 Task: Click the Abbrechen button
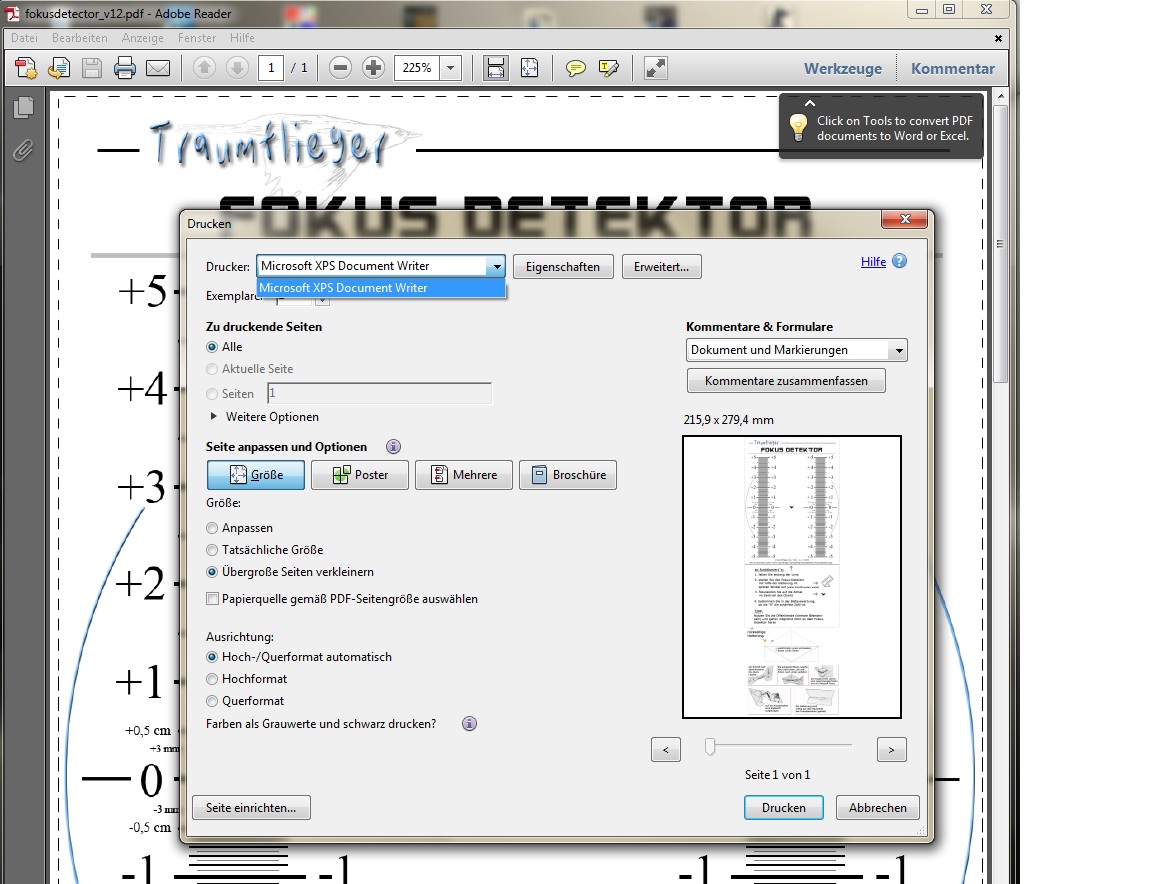[878, 808]
